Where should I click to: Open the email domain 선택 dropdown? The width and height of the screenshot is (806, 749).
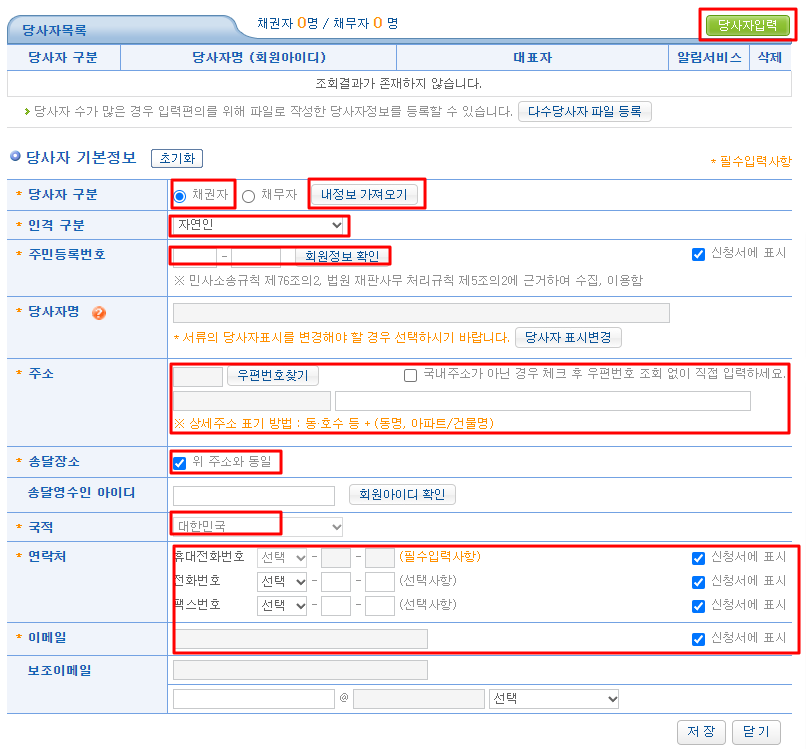pyautogui.click(x=554, y=699)
